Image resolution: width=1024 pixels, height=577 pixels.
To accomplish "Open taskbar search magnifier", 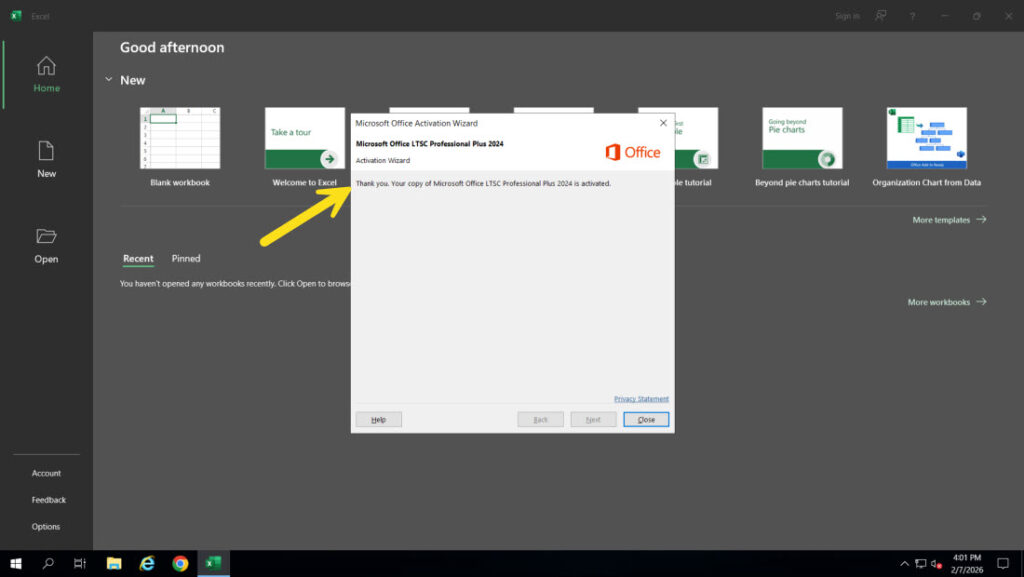I will tap(48, 563).
